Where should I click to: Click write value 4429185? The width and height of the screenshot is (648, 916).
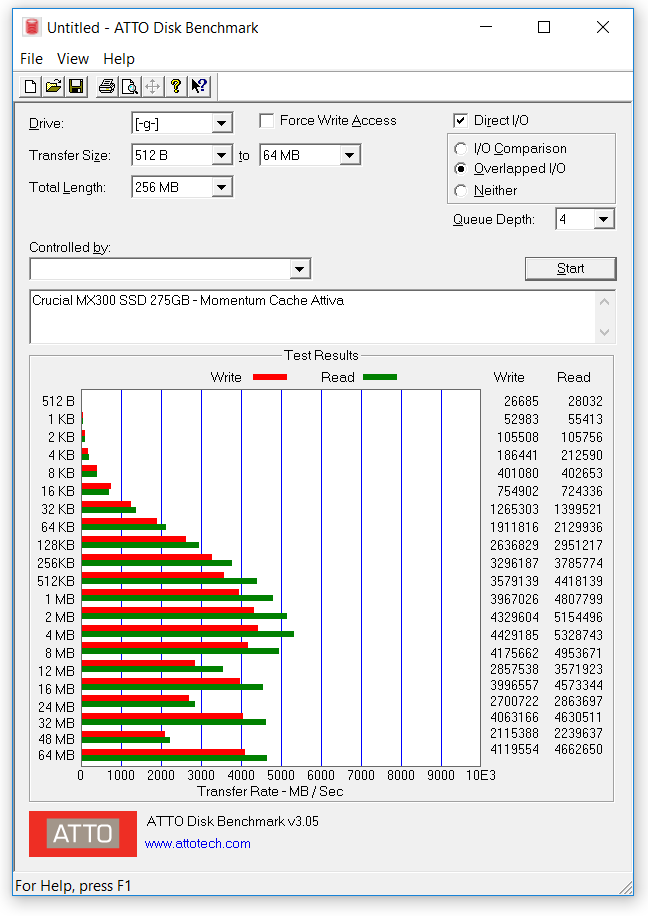(x=515, y=636)
